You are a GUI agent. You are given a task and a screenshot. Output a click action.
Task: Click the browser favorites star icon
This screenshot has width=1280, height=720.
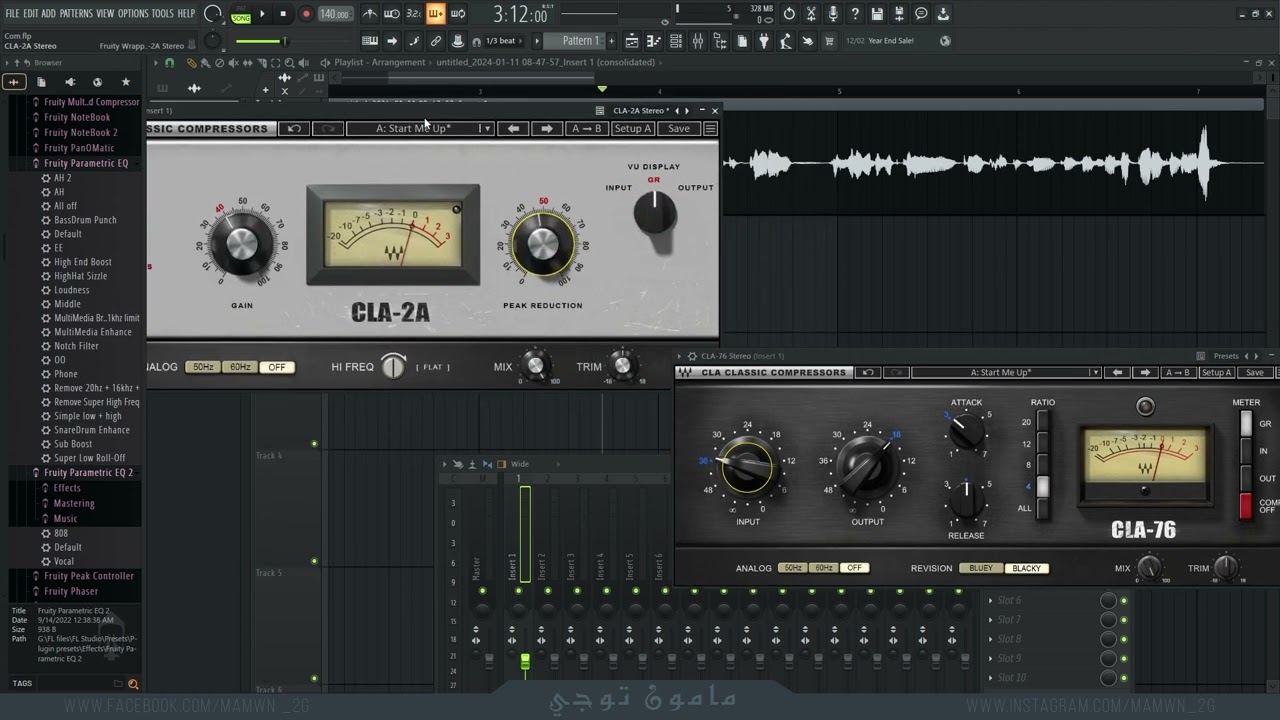coord(125,82)
